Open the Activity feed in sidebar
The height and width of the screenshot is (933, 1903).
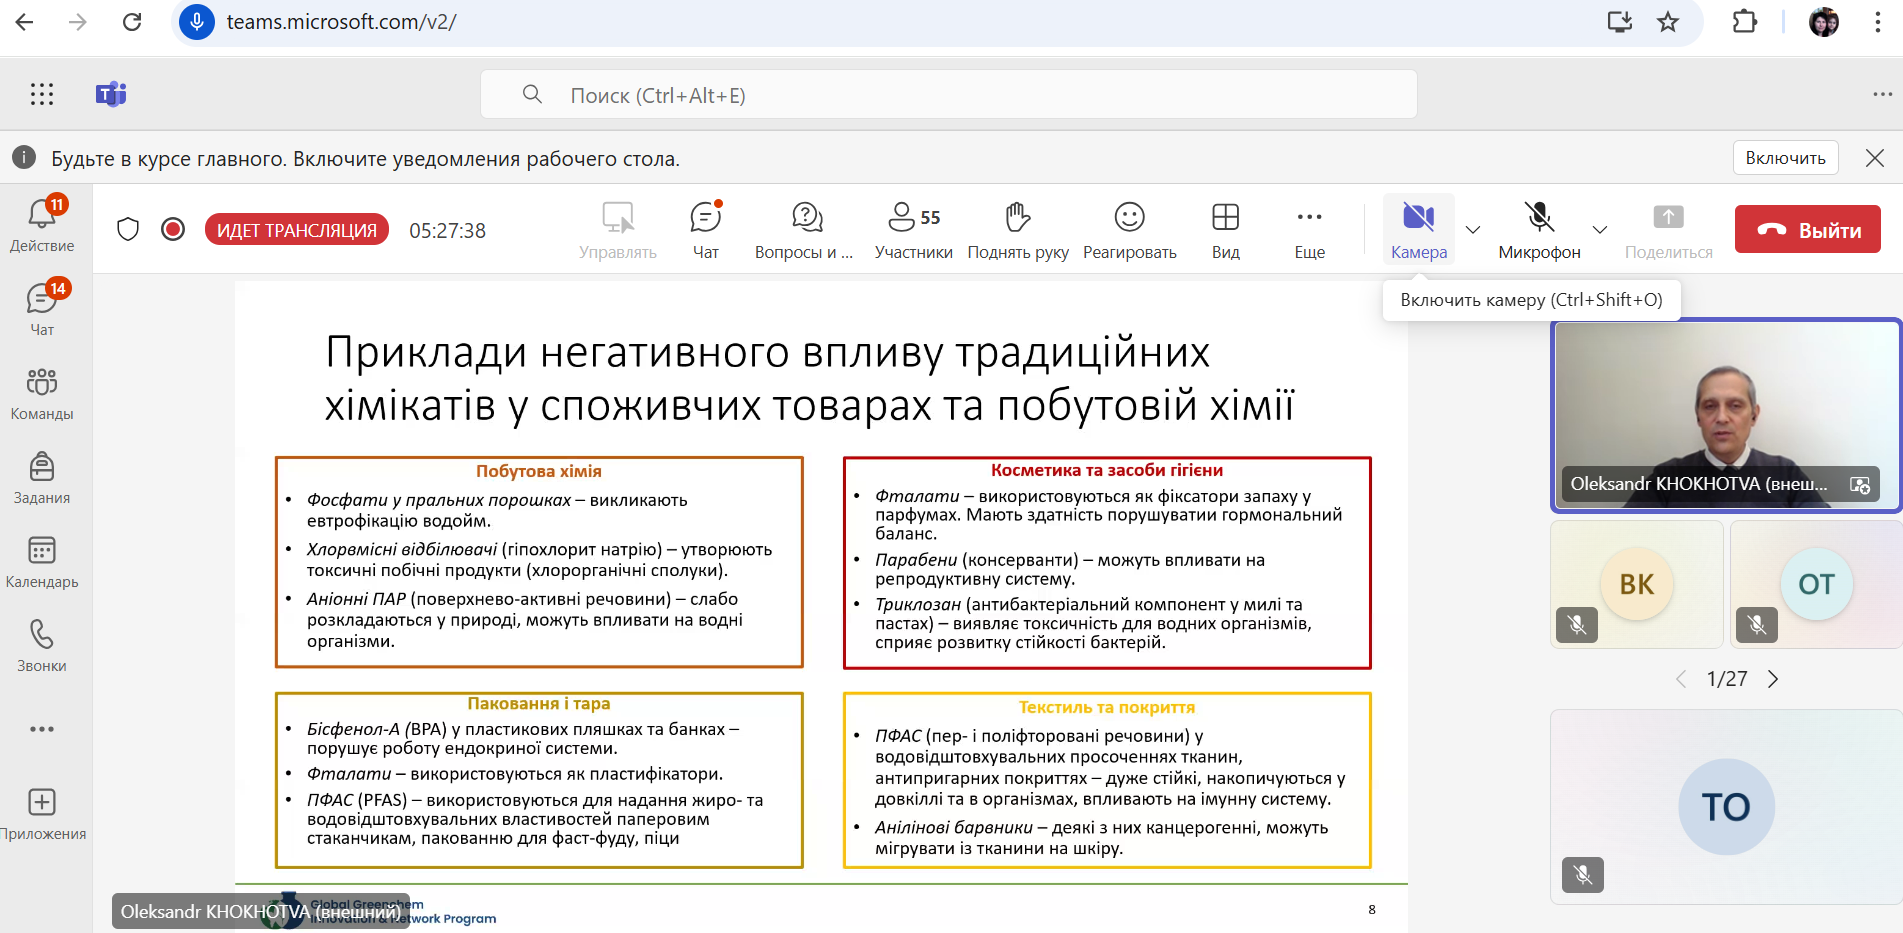(42, 225)
